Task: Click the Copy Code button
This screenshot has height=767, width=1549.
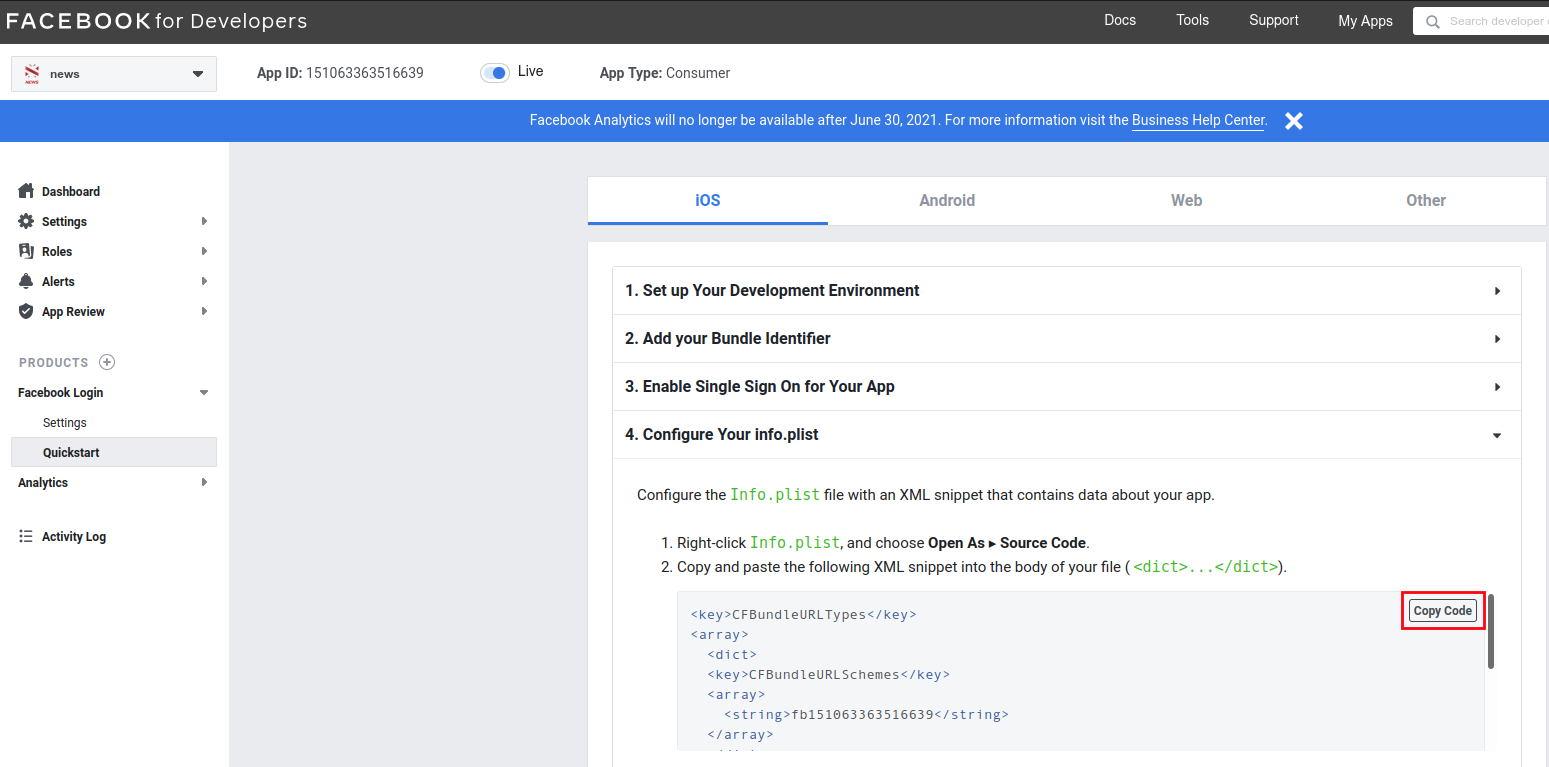Action: [x=1442, y=610]
